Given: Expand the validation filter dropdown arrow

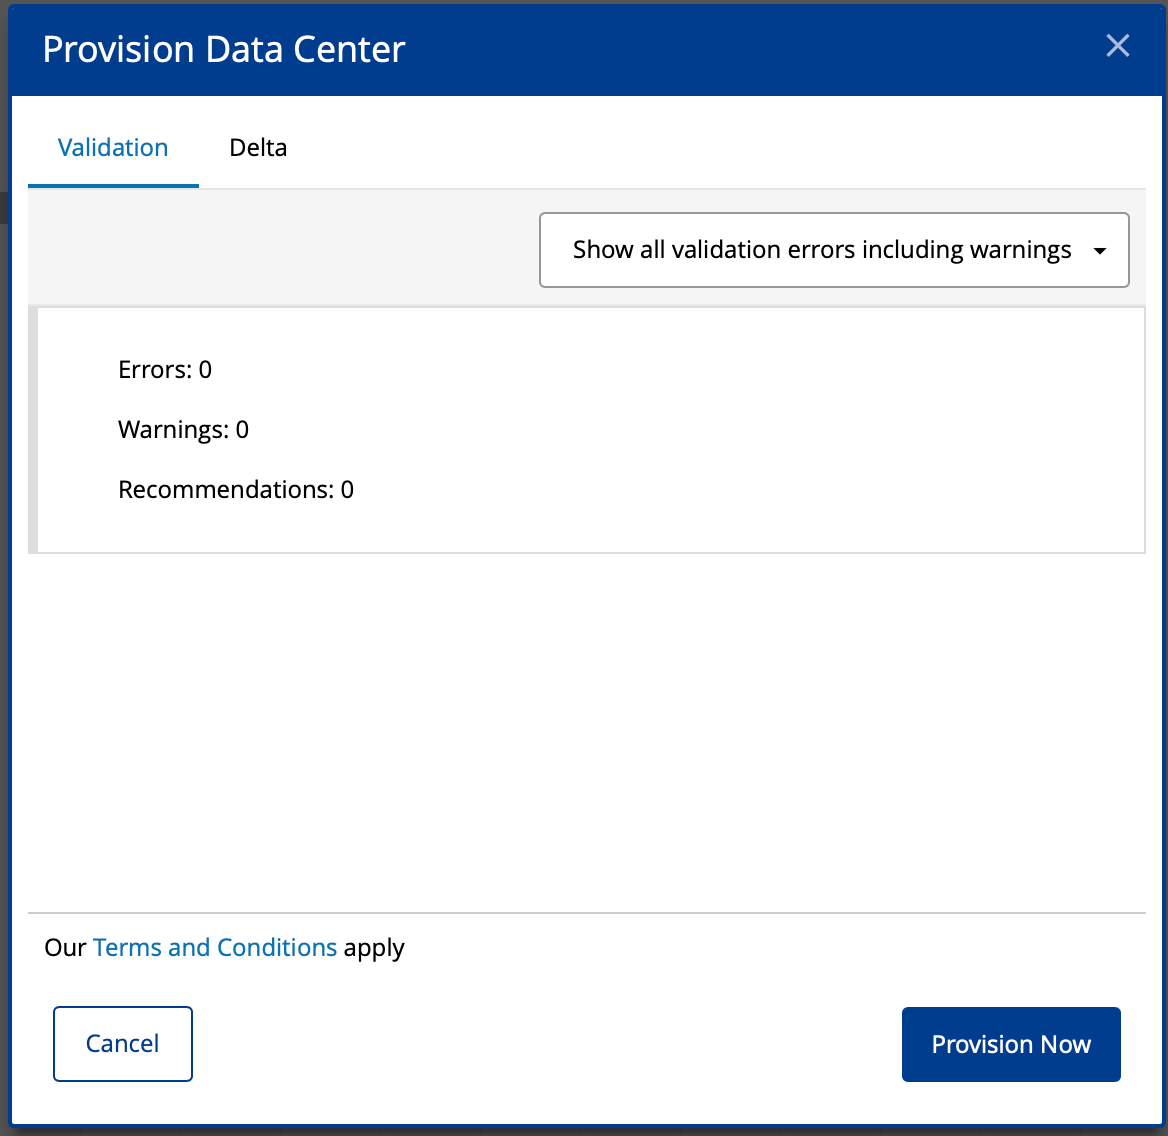Looking at the screenshot, I should (1100, 251).
